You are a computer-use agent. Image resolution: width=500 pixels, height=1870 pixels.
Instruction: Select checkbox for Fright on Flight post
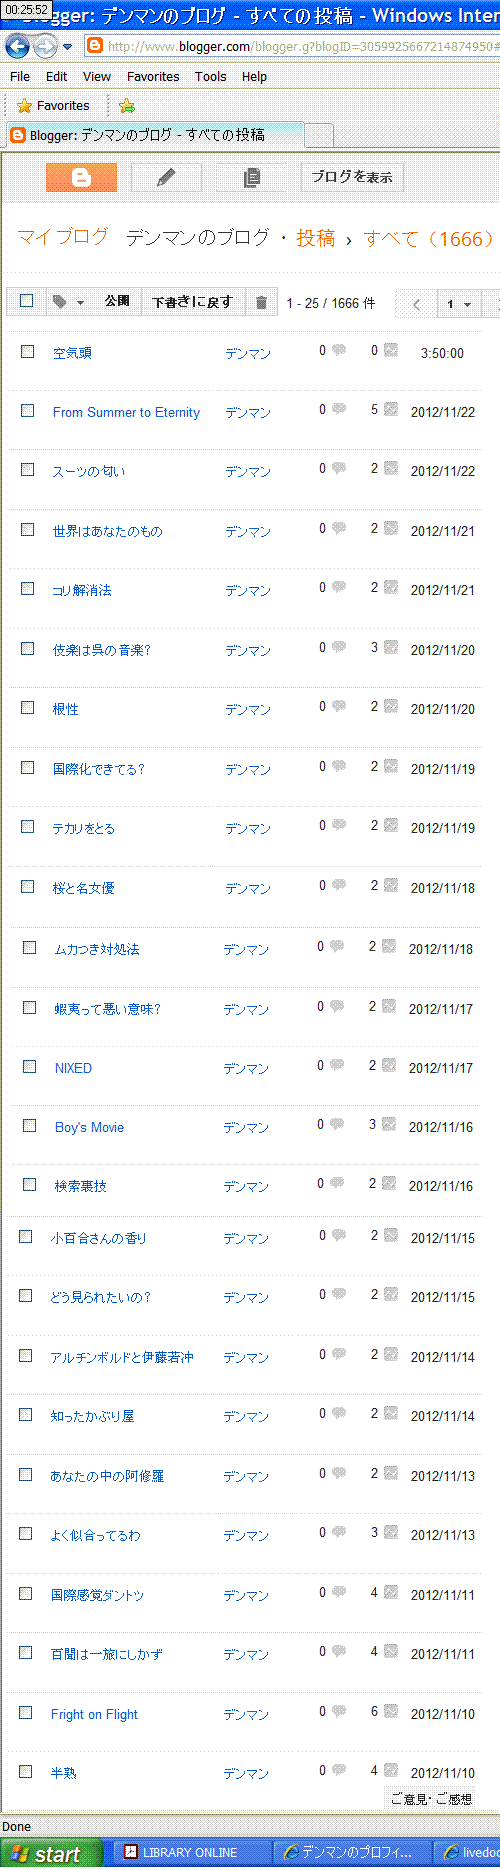tap(26, 1713)
